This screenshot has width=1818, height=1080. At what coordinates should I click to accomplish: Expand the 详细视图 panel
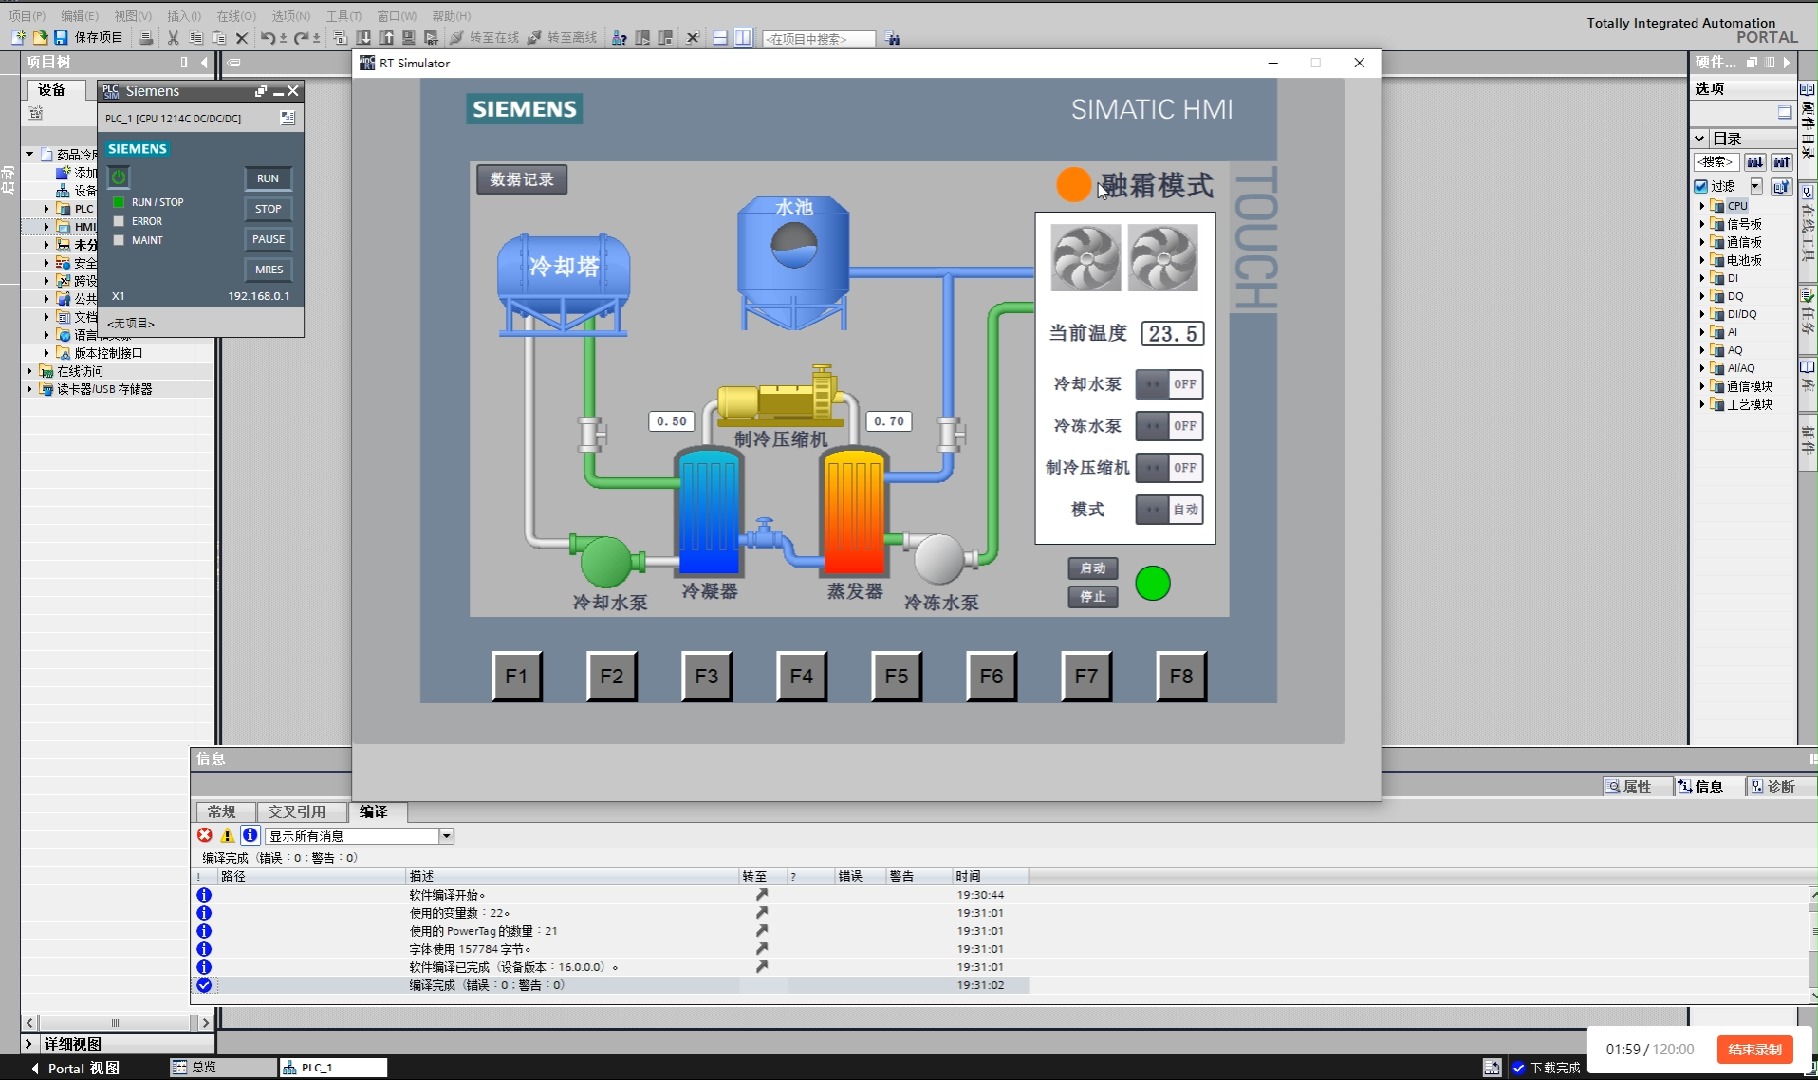(29, 1044)
